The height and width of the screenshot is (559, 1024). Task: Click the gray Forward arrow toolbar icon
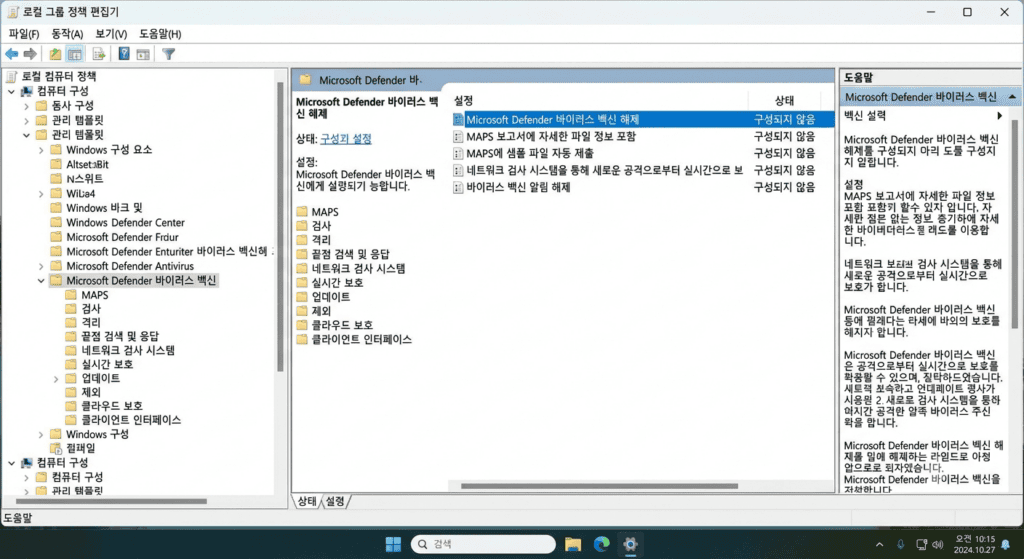30,54
